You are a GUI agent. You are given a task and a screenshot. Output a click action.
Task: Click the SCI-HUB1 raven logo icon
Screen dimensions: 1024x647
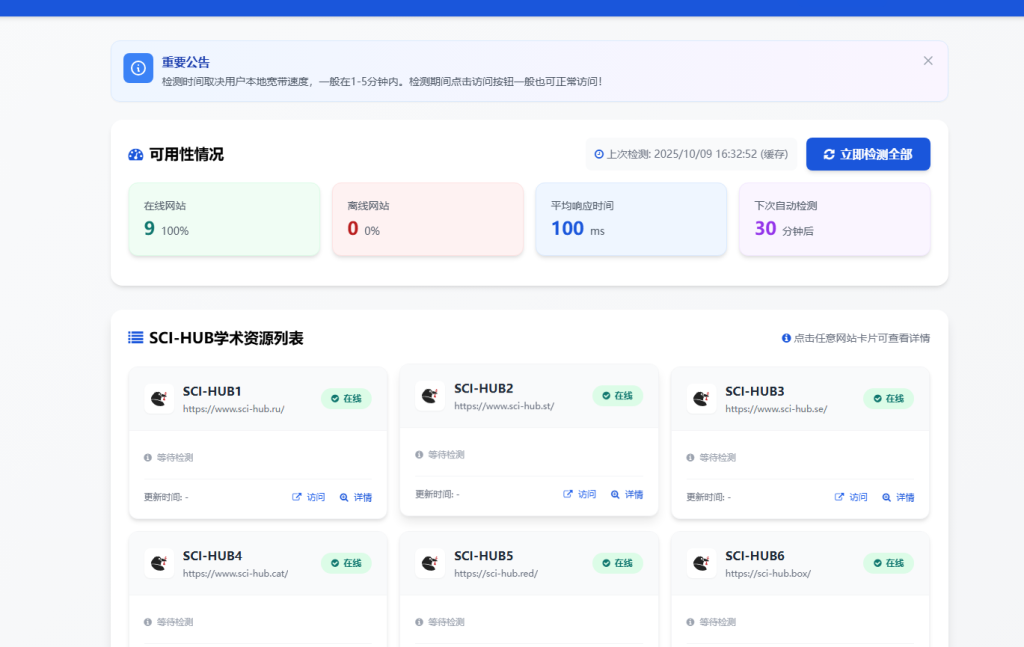[x=158, y=399]
